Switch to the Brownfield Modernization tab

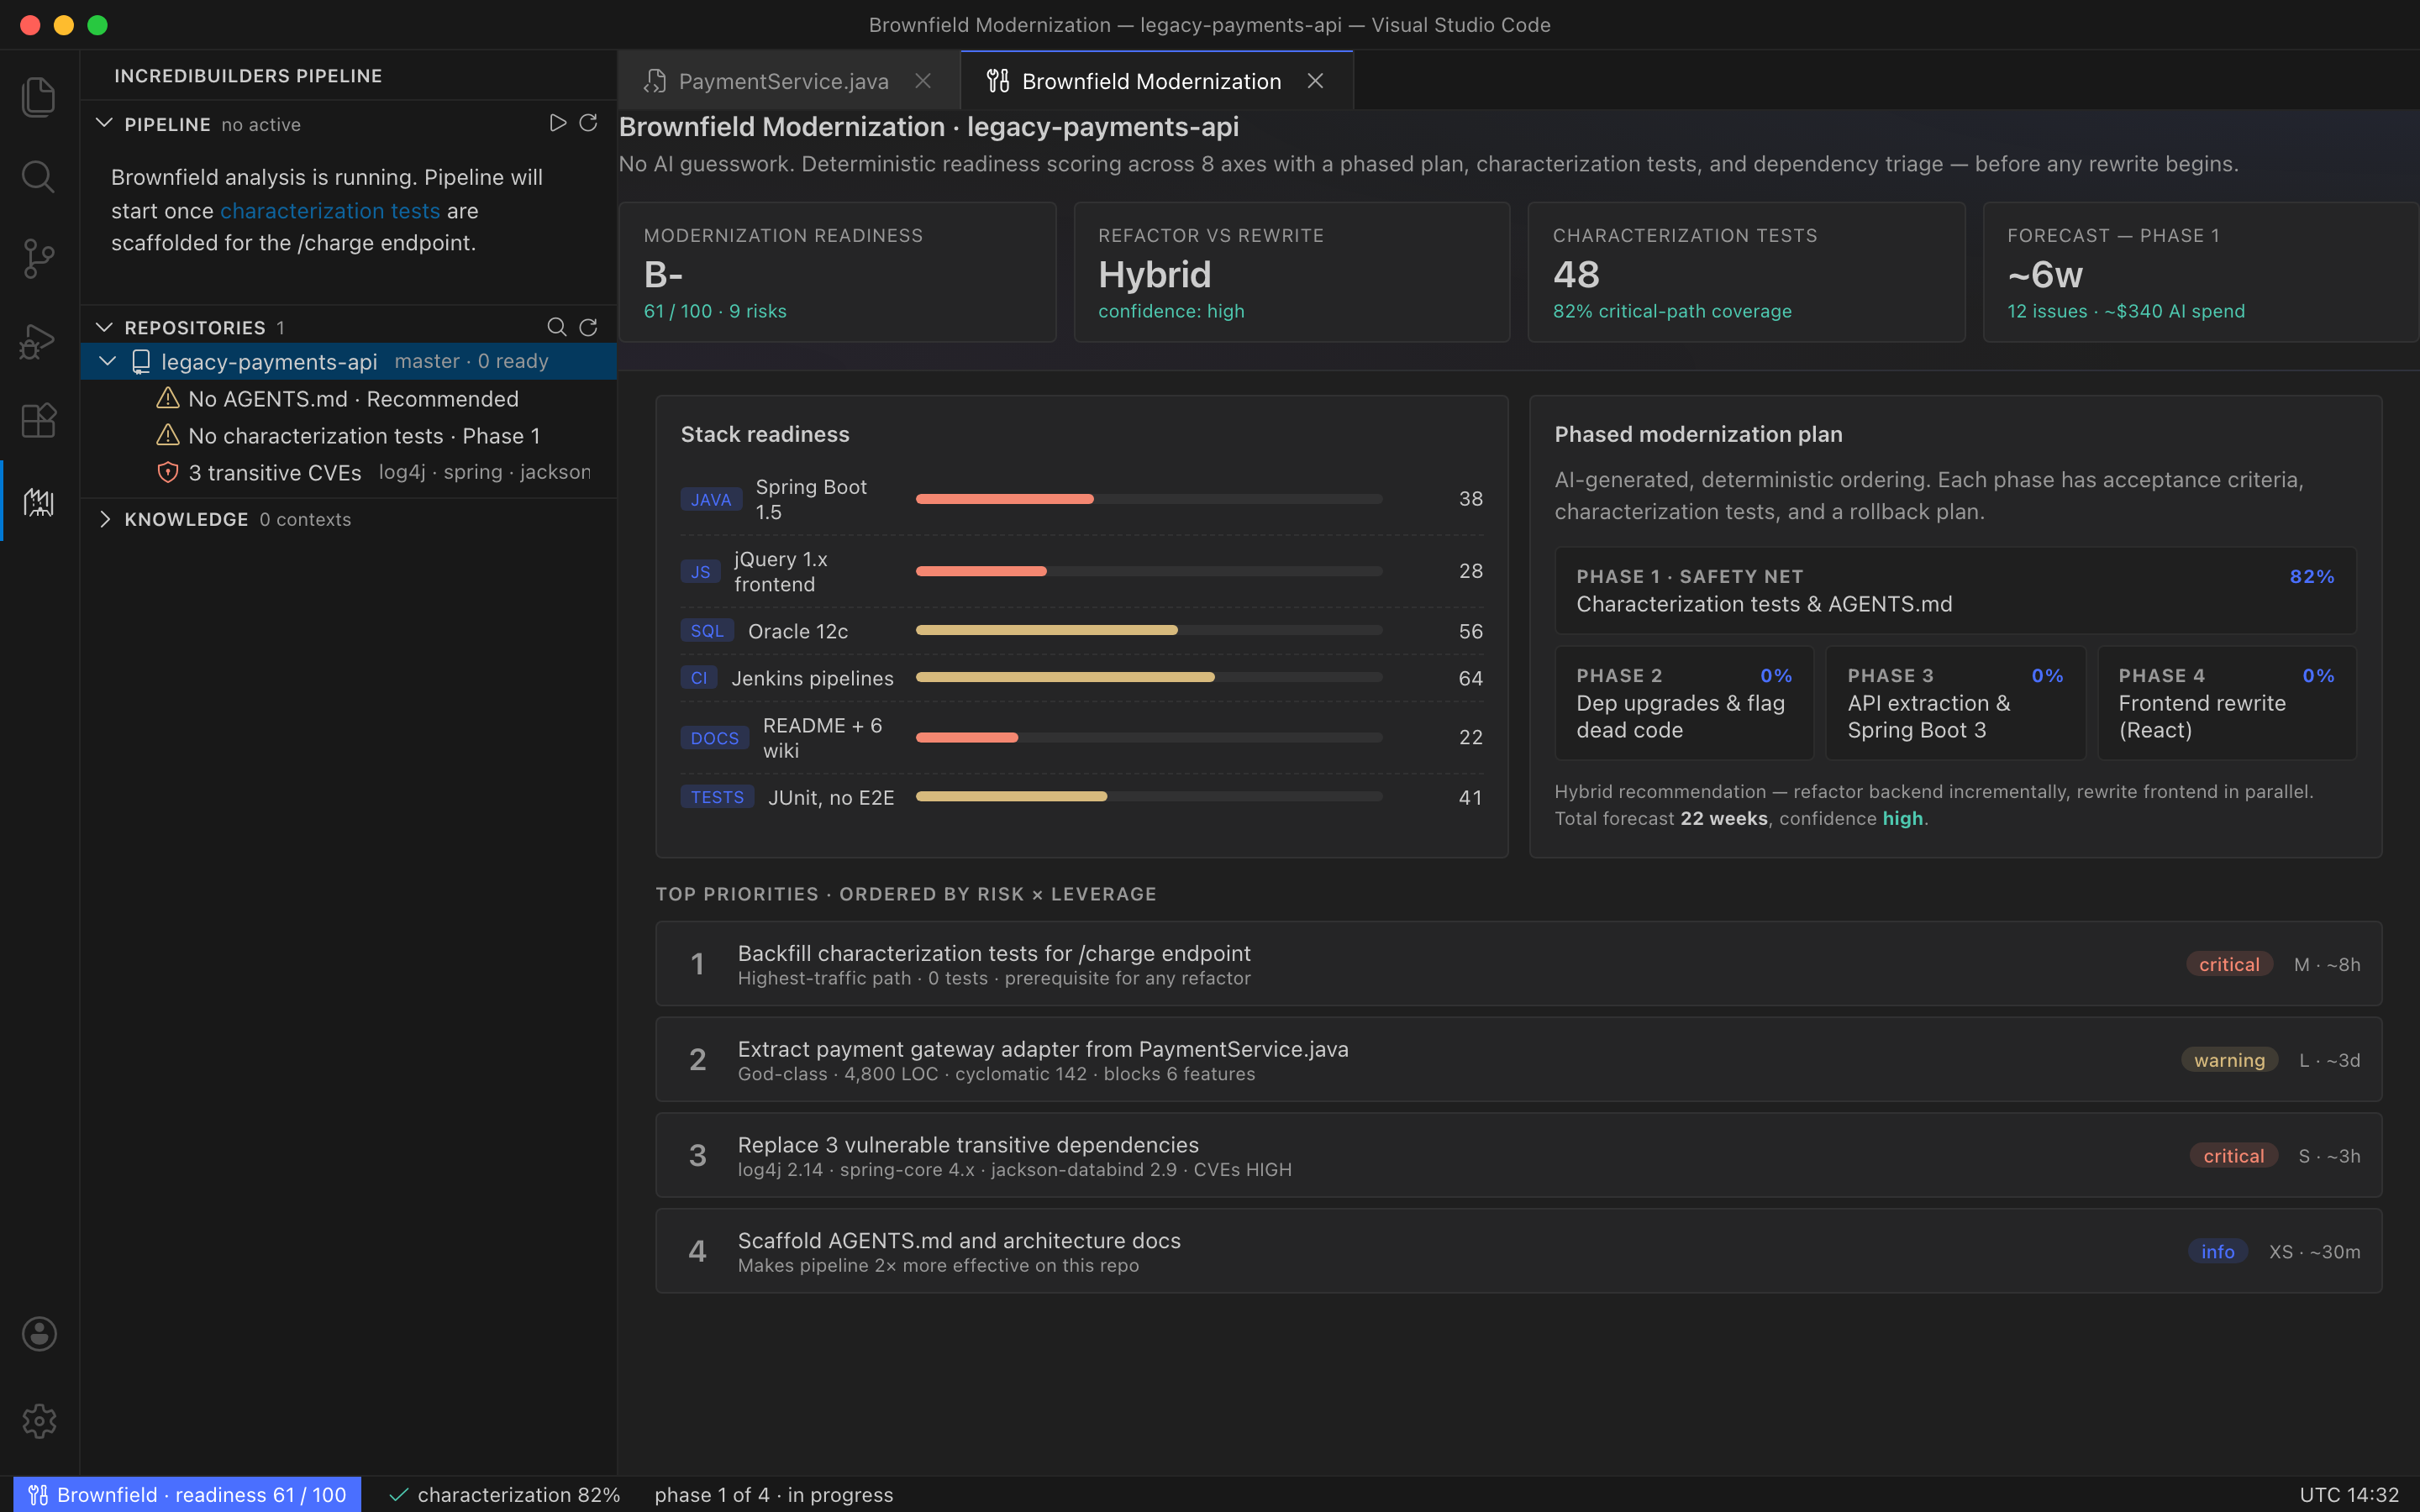(x=1156, y=81)
